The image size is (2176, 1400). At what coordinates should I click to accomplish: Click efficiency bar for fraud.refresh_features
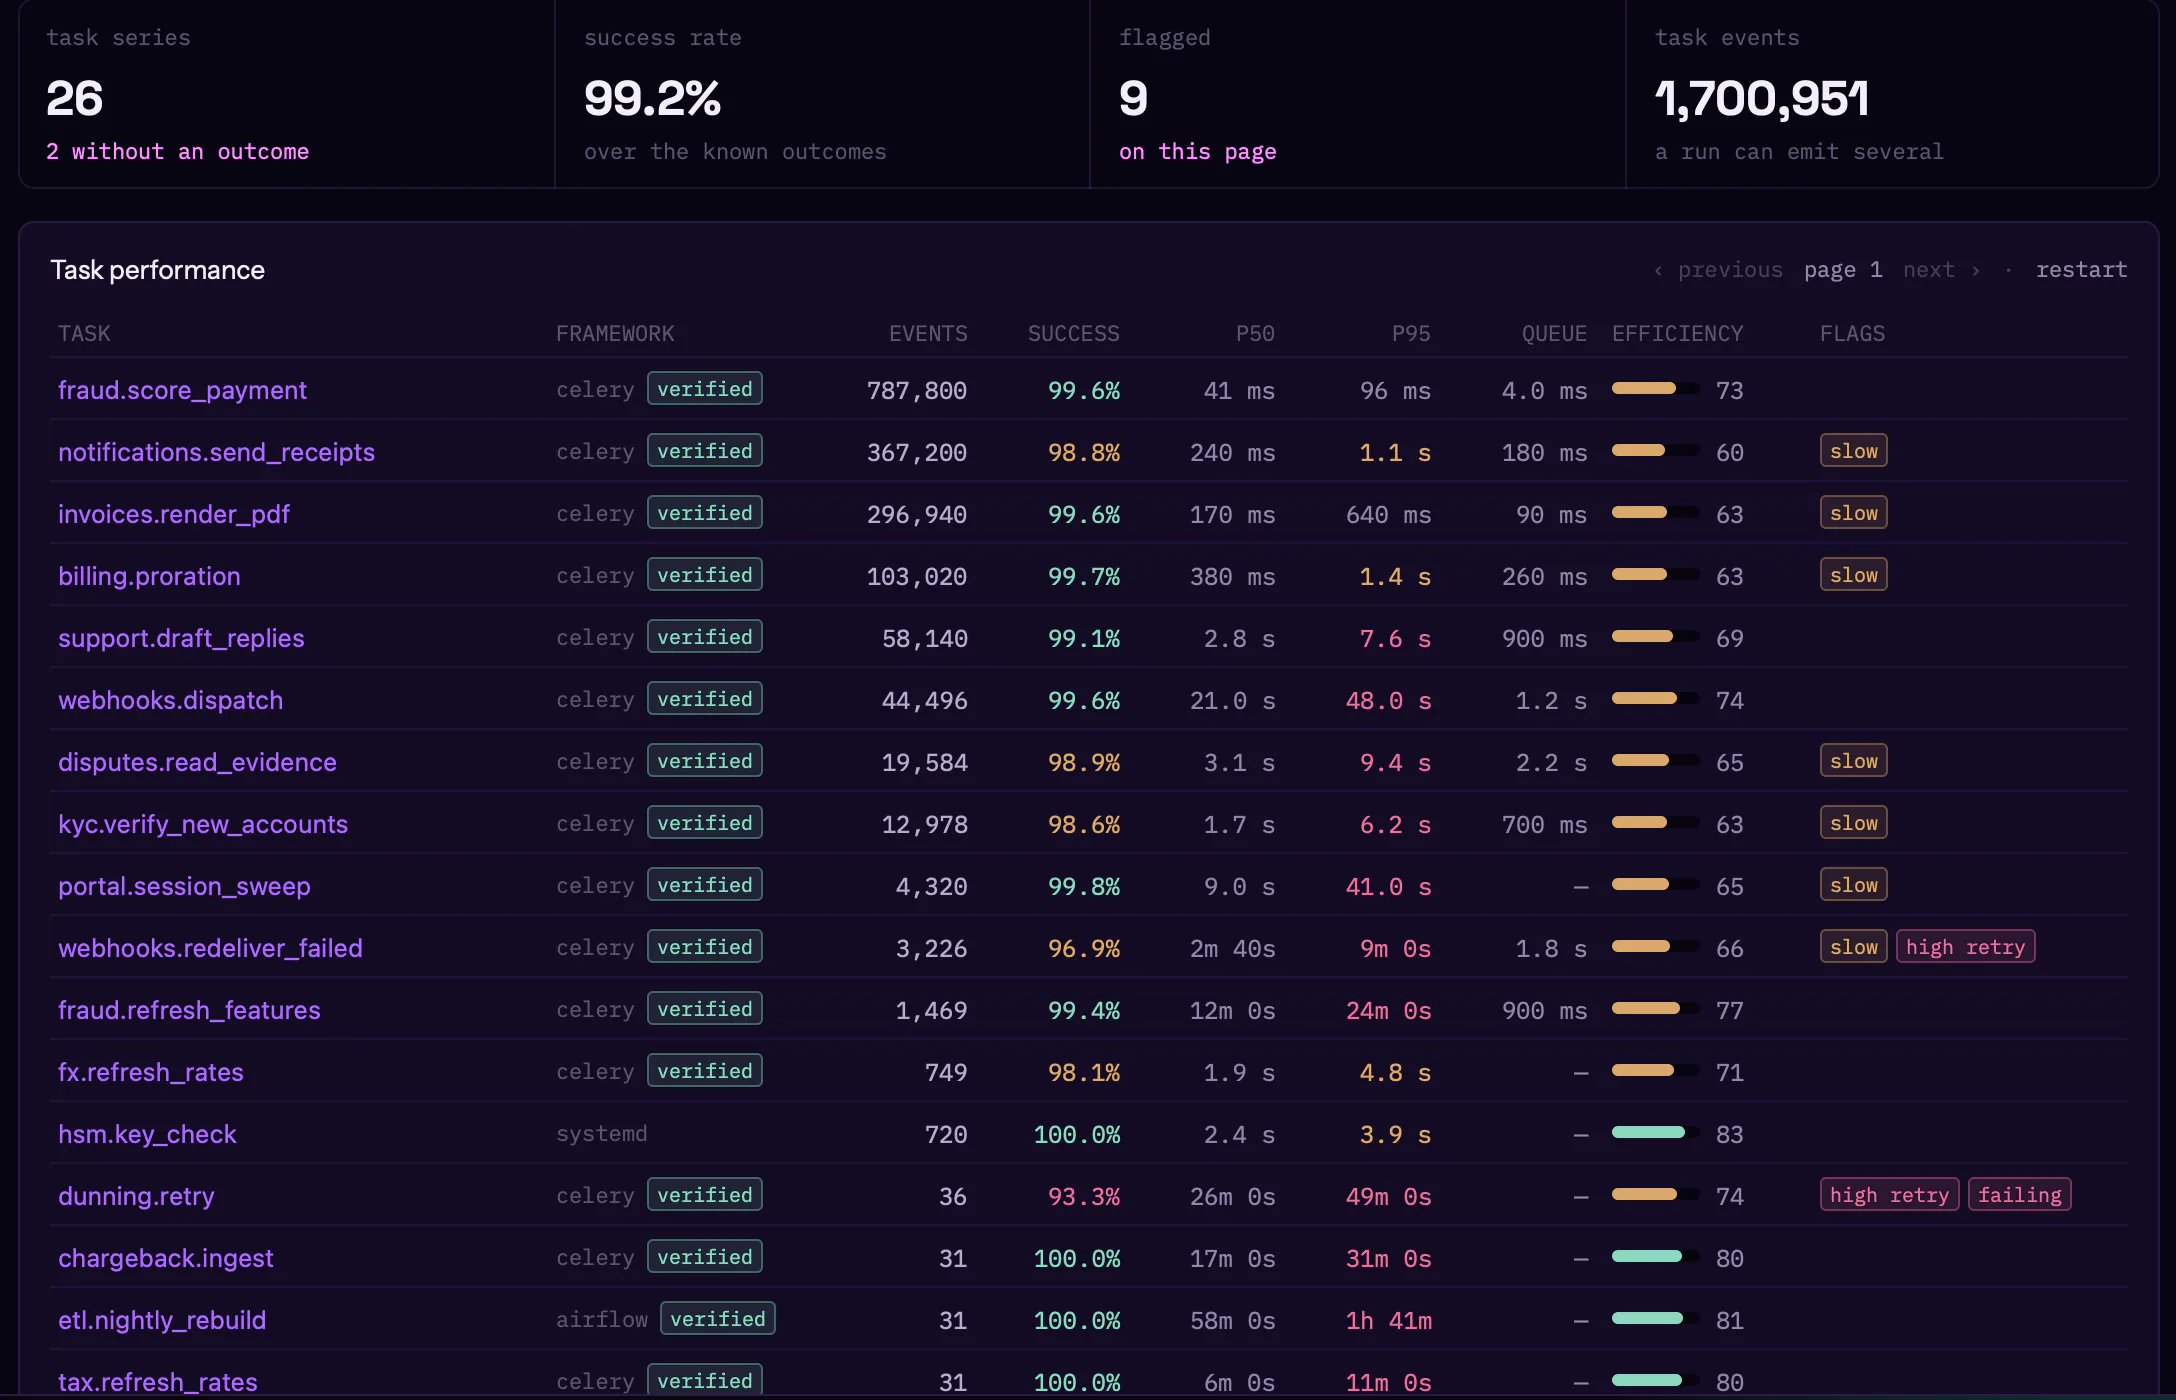coord(1655,1009)
